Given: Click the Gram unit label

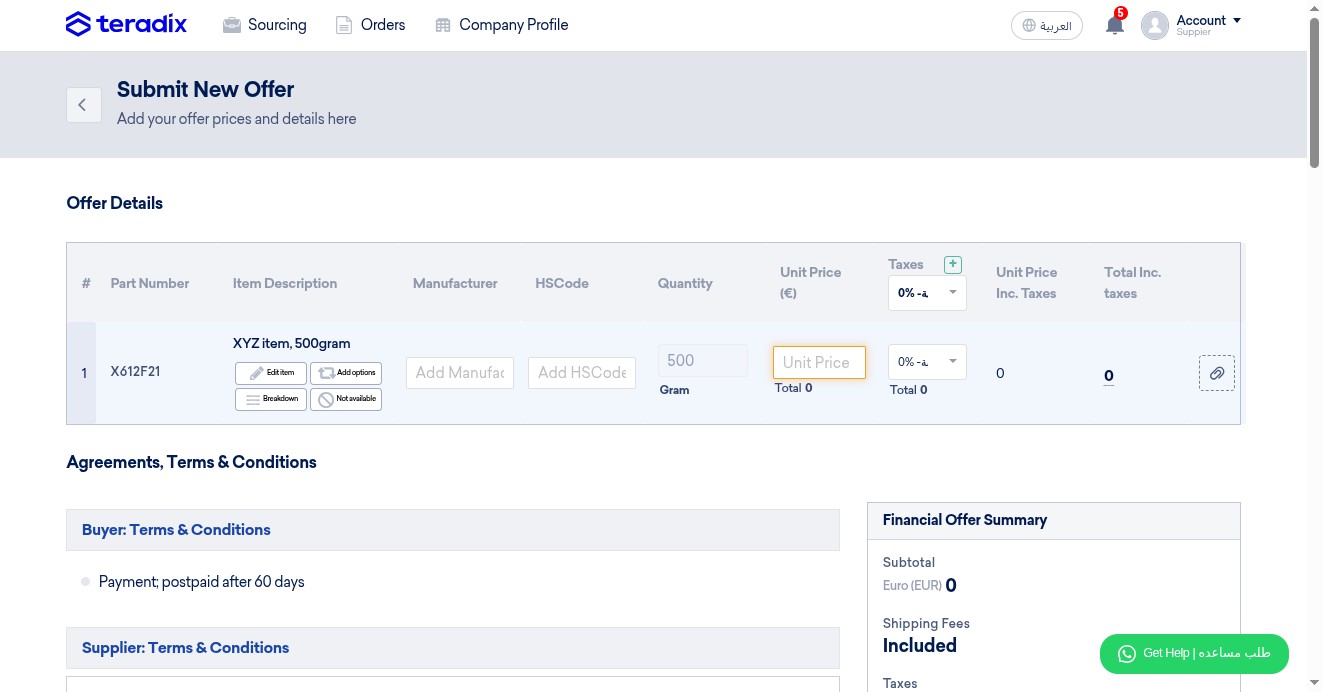Looking at the screenshot, I should [x=675, y=390].
